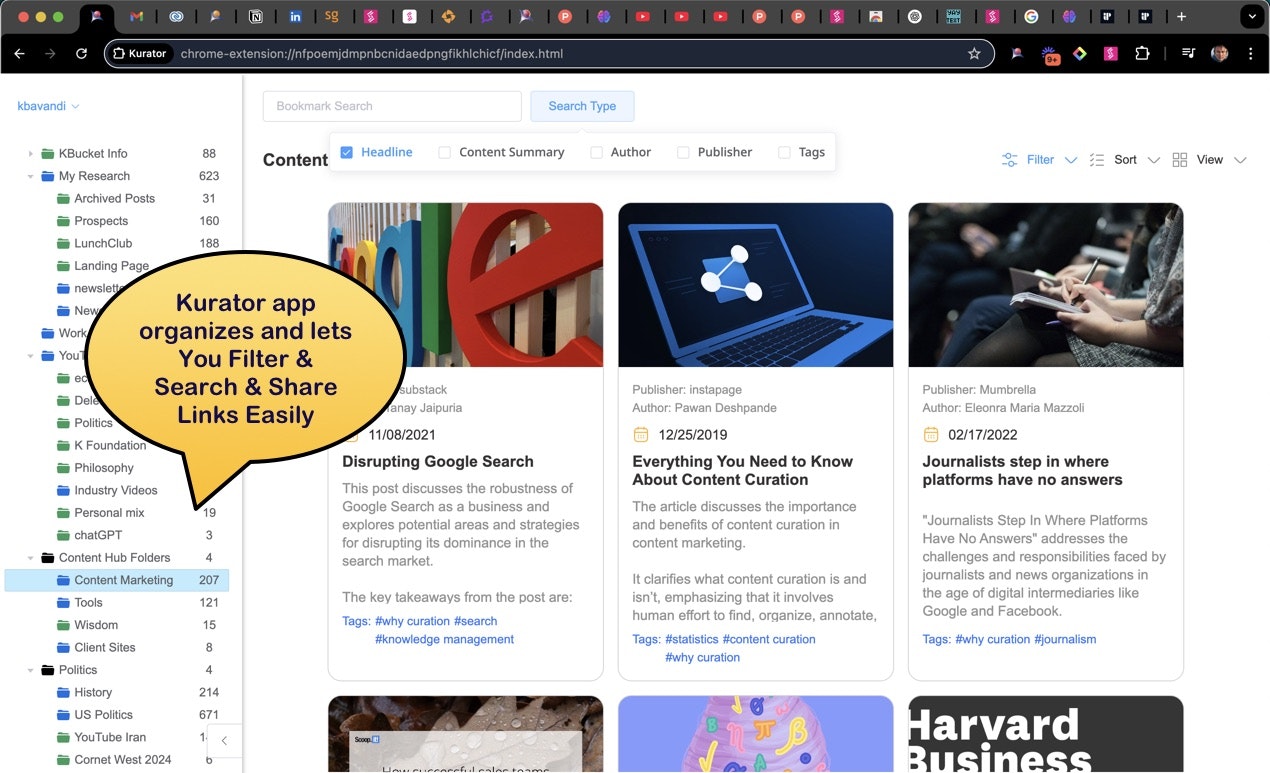Viewport: 1270px width, 773px height.
Task: Open the Chrome tab search dropdown
Action: tap(1251, 17)
